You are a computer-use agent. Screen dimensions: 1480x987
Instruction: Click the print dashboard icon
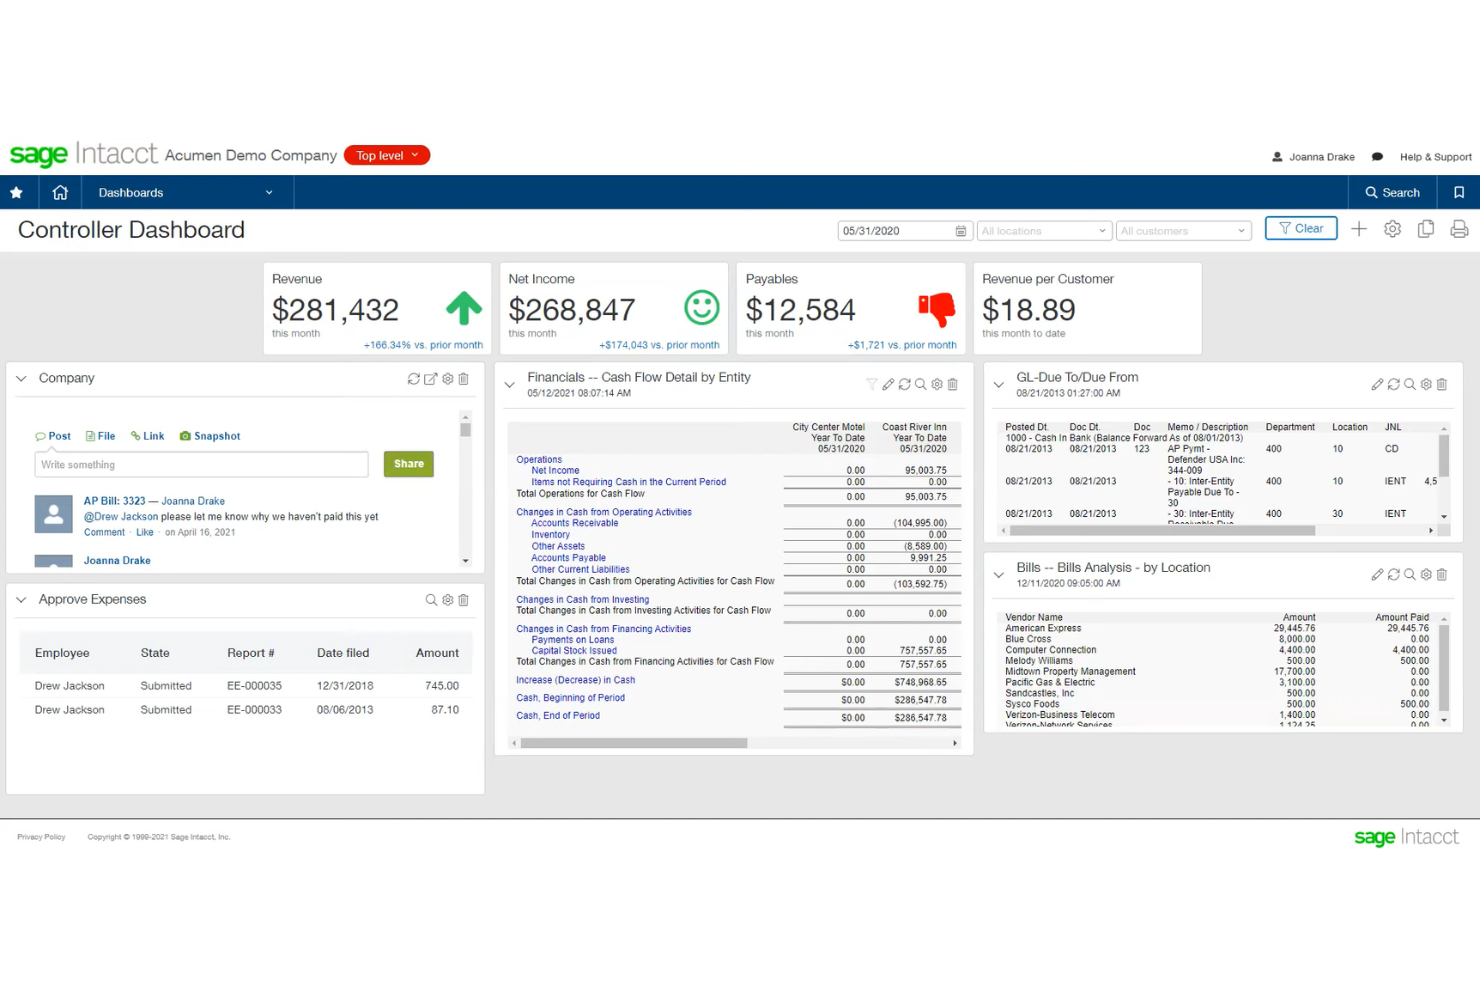coord(1459,229)
